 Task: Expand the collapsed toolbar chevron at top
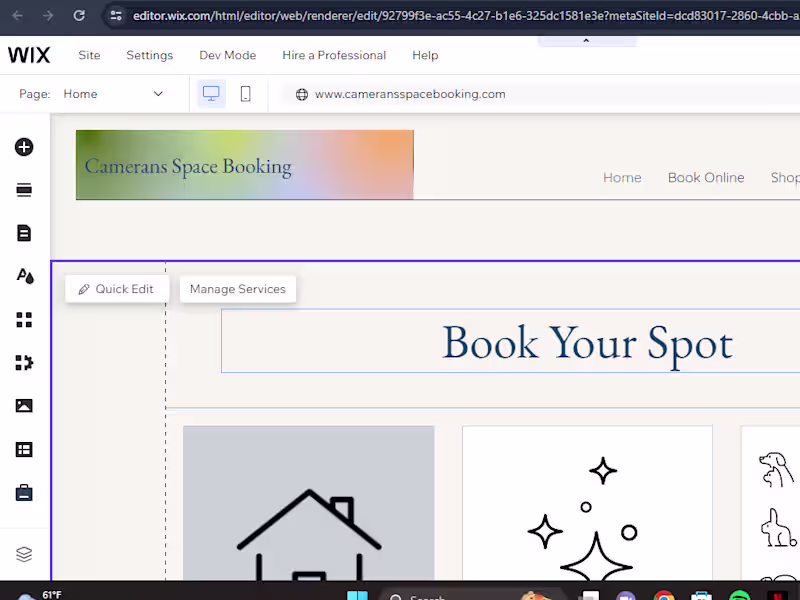(585, 41)
